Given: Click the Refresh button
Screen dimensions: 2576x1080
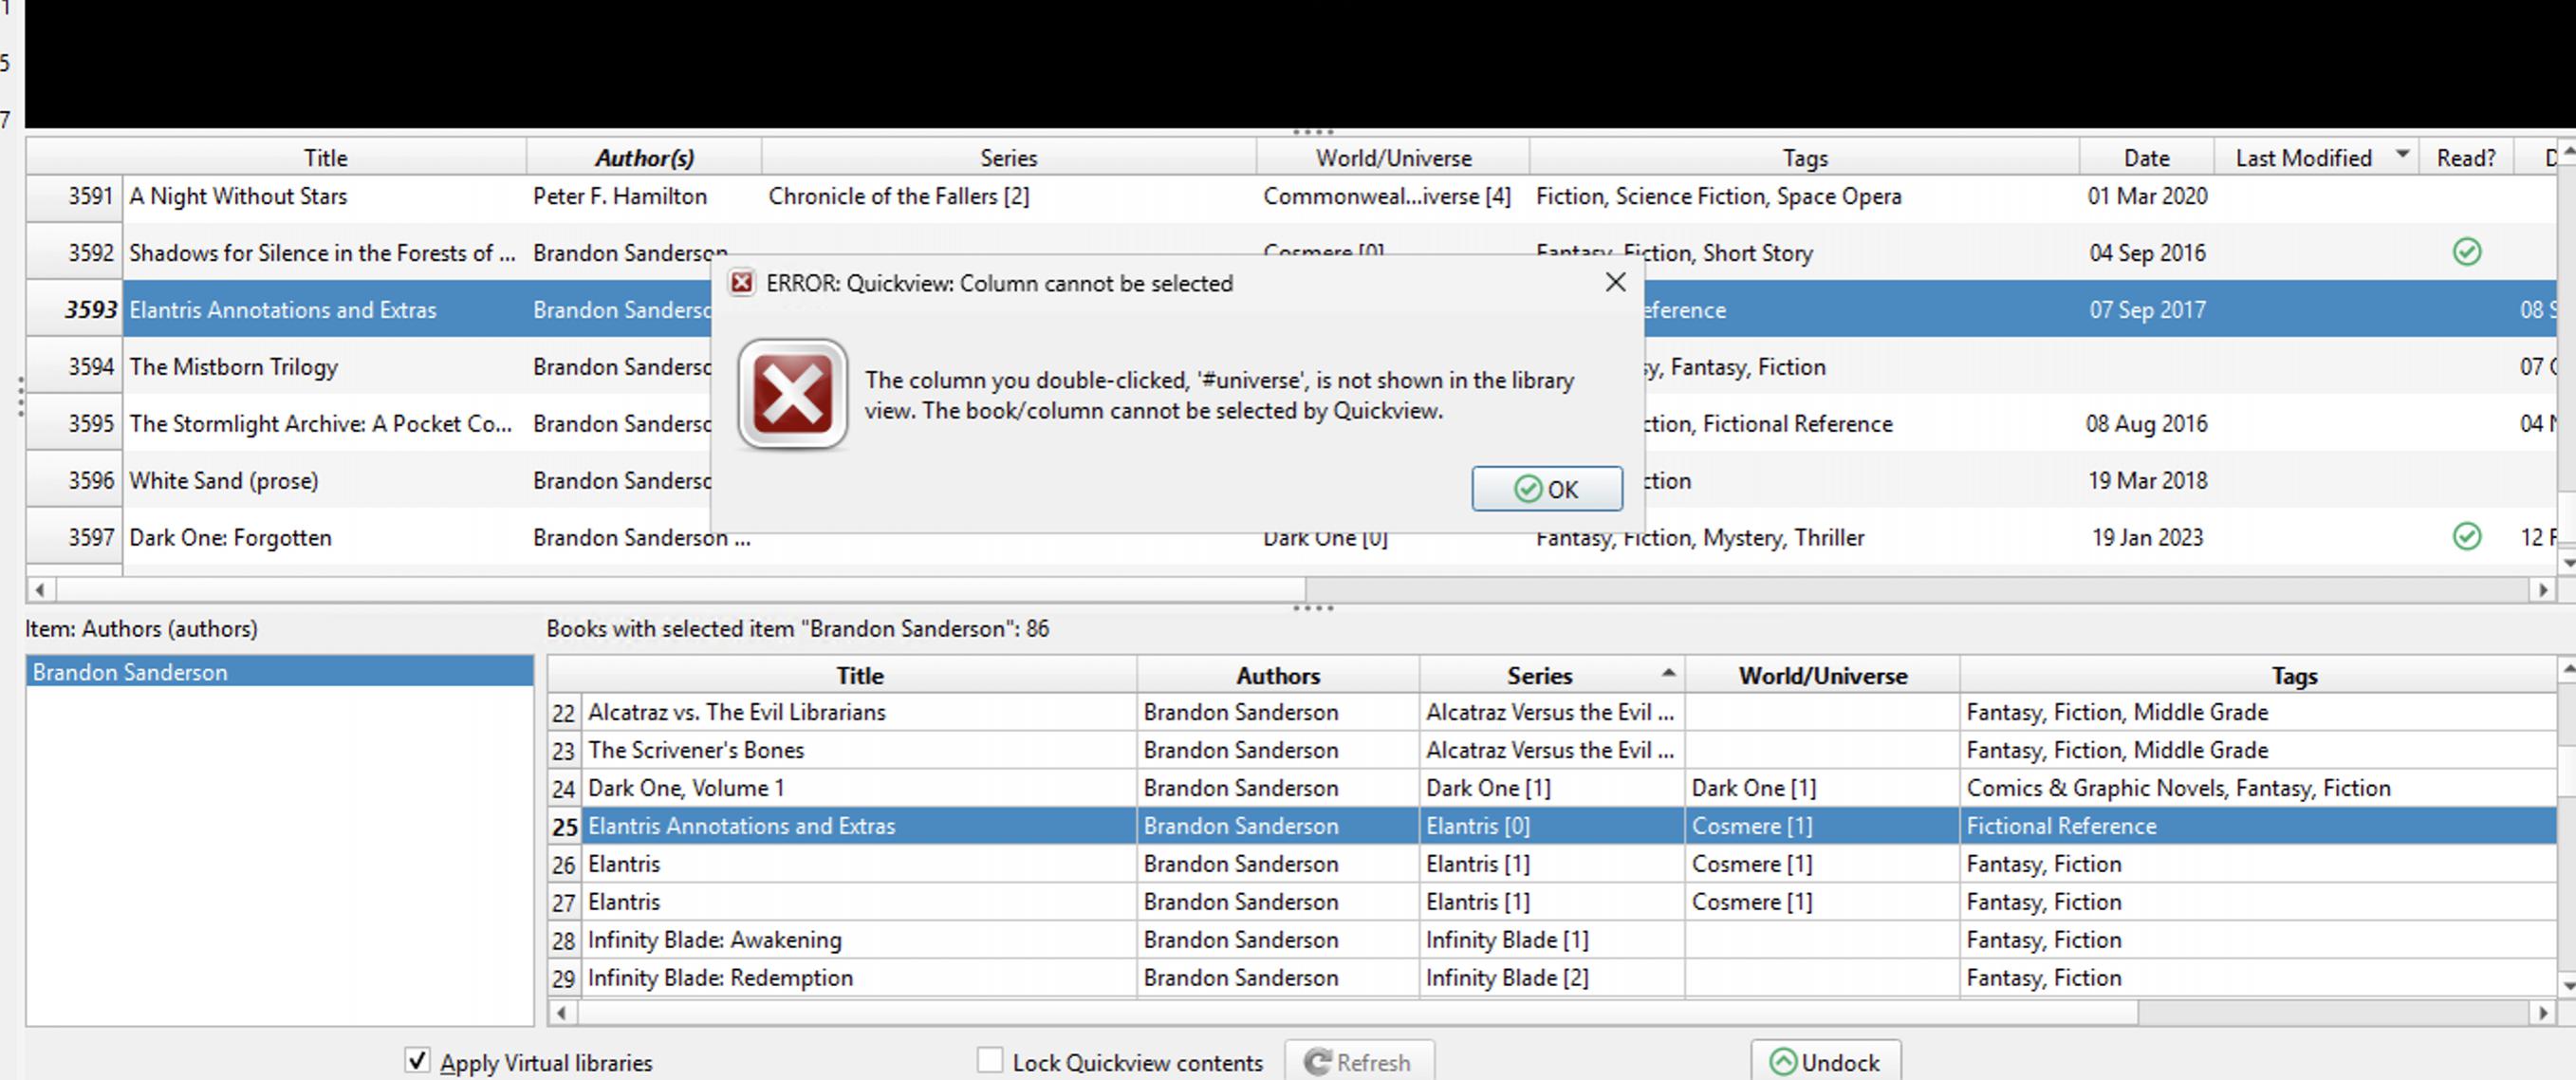Looking at the screenshot, I should point(1358,1062).
